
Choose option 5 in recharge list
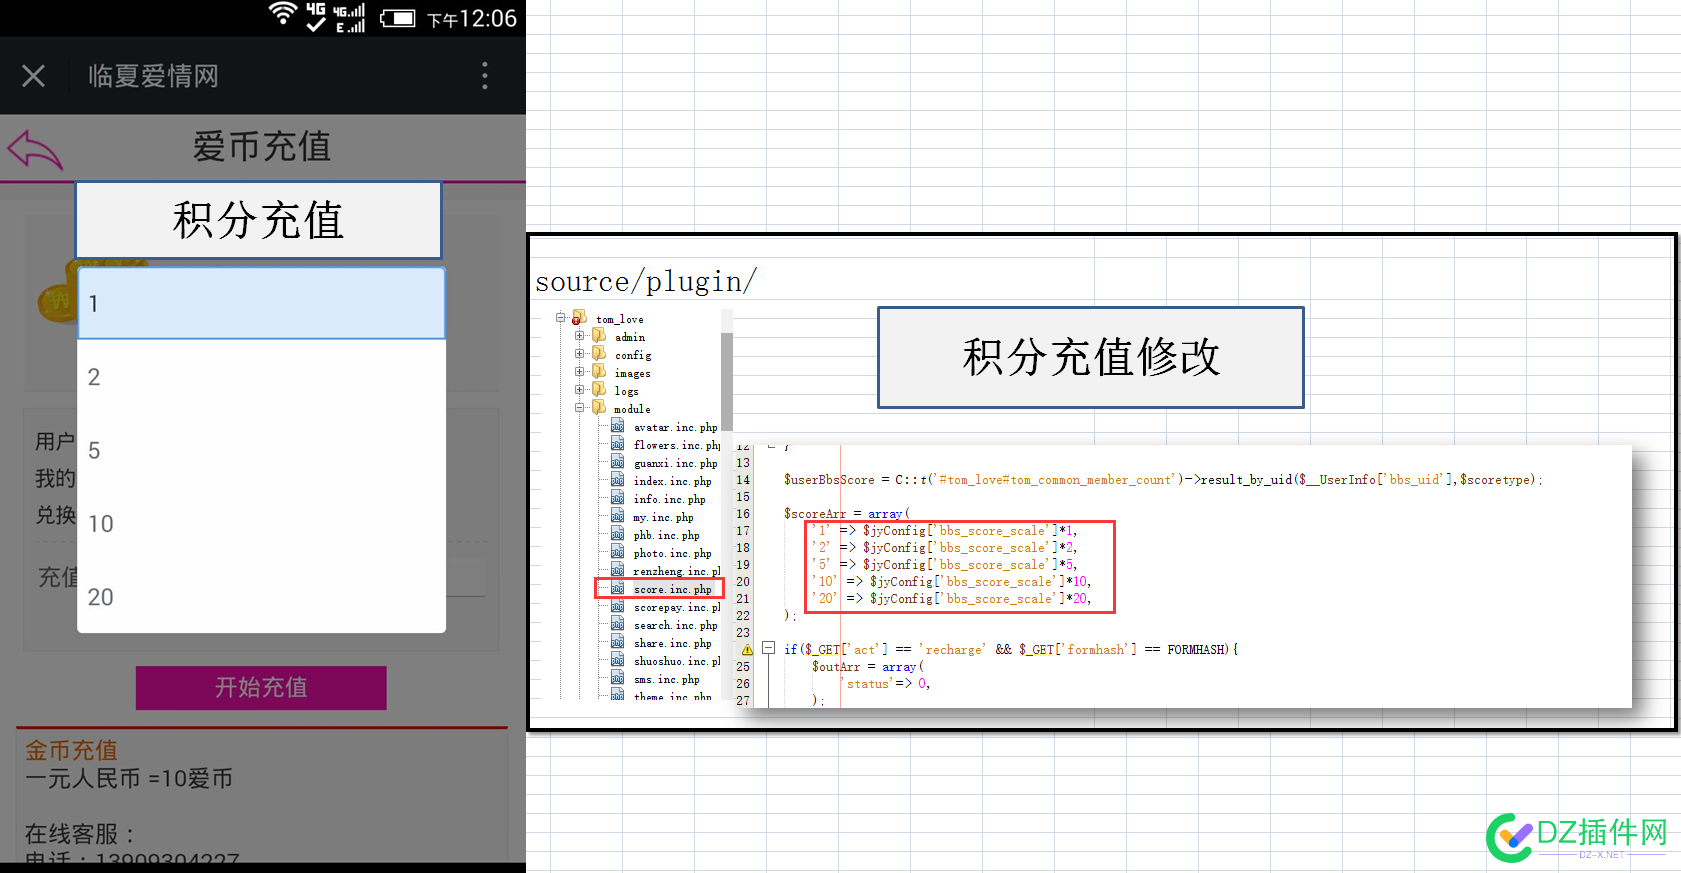261,450
